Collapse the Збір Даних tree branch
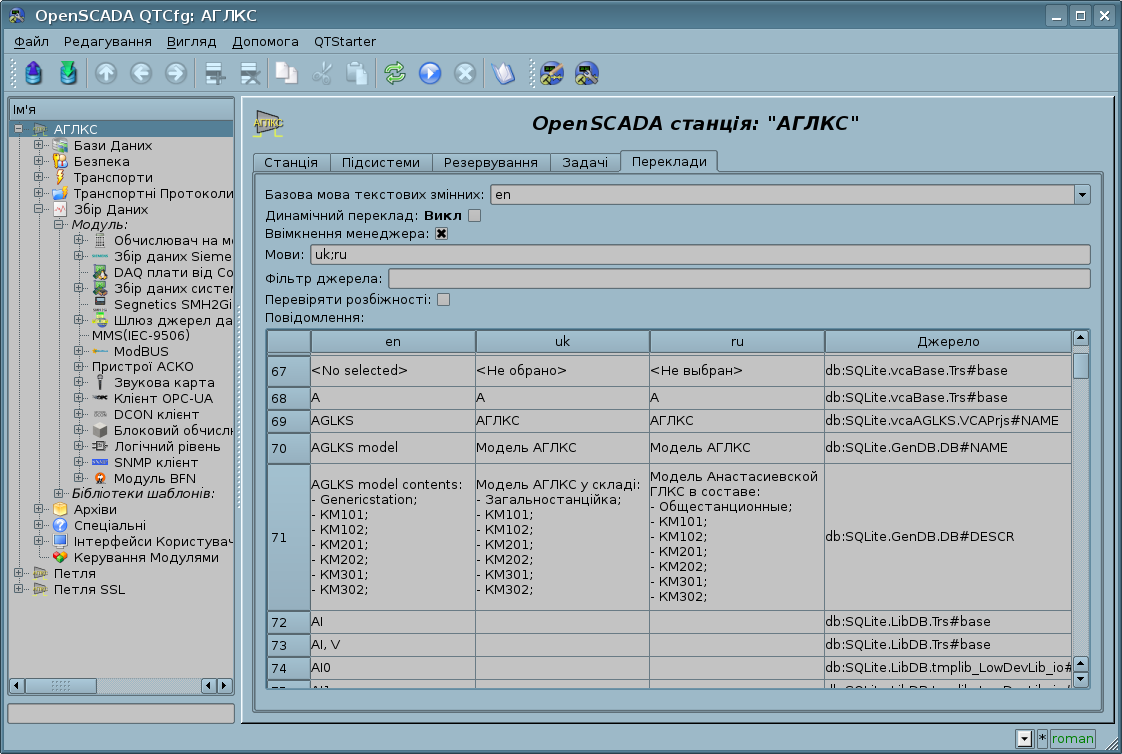 click(x=39, y=209)
